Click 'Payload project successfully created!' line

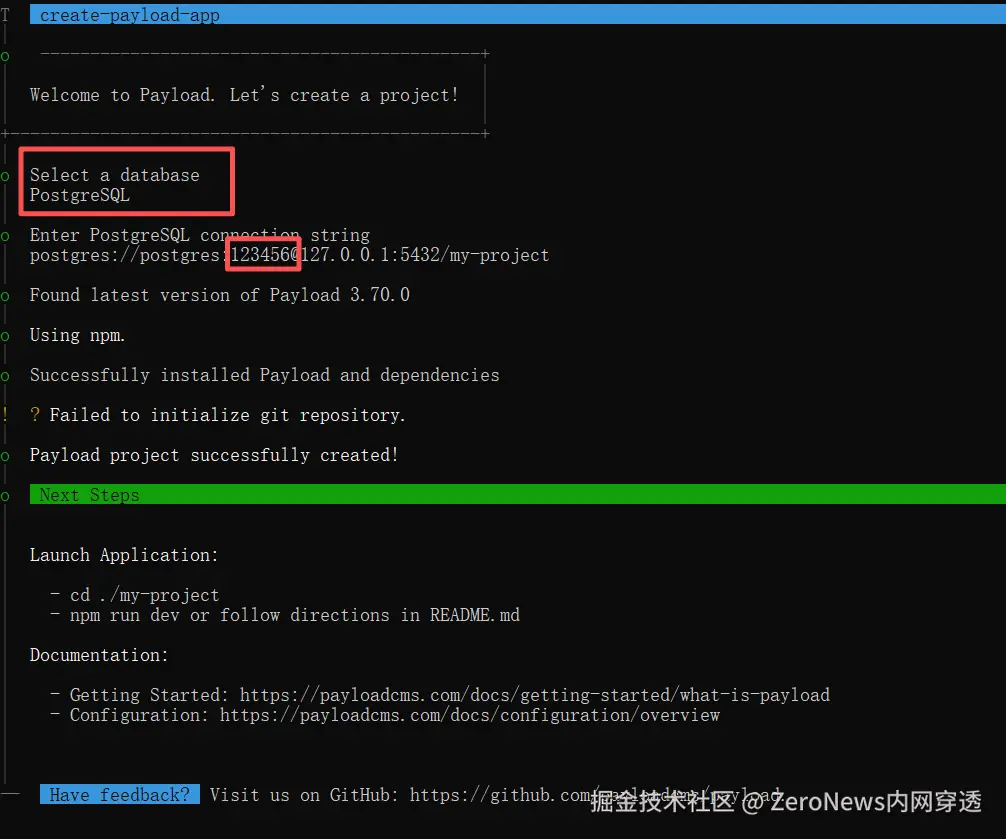point(214,455)
